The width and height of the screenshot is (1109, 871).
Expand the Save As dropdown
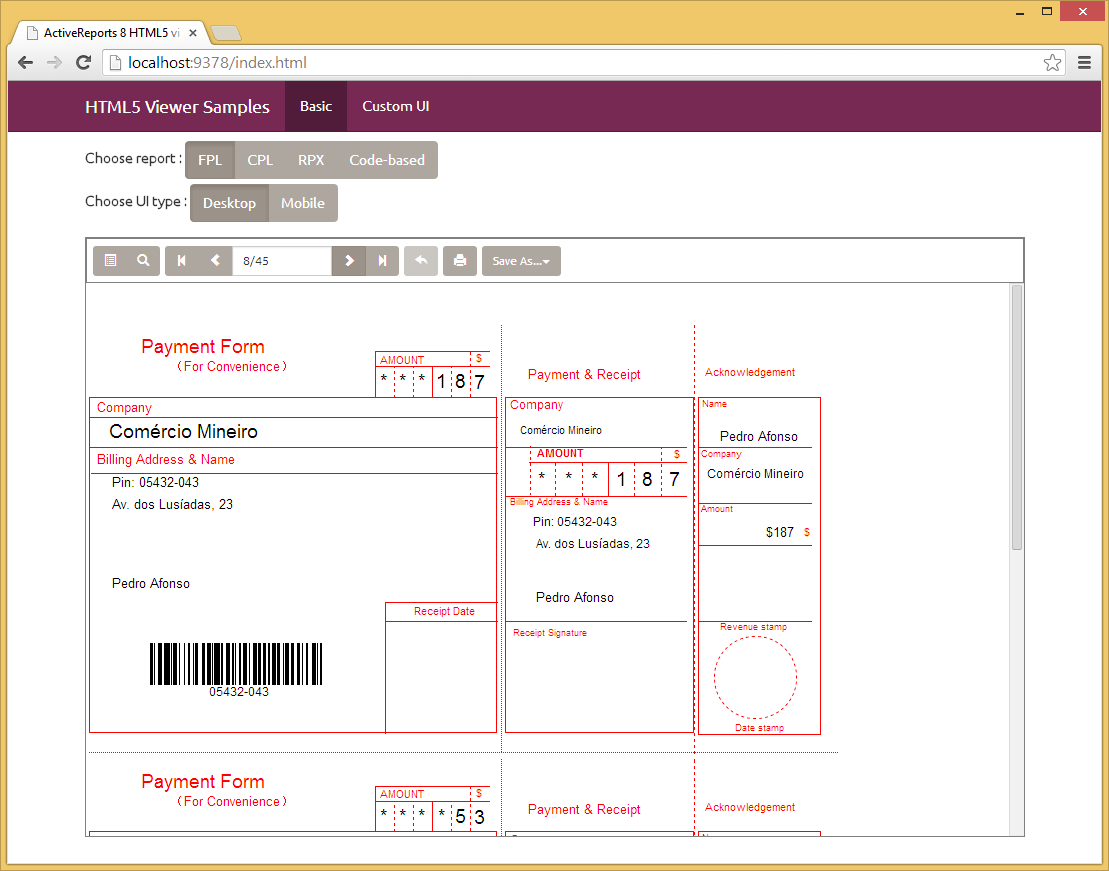pos(521,261)
